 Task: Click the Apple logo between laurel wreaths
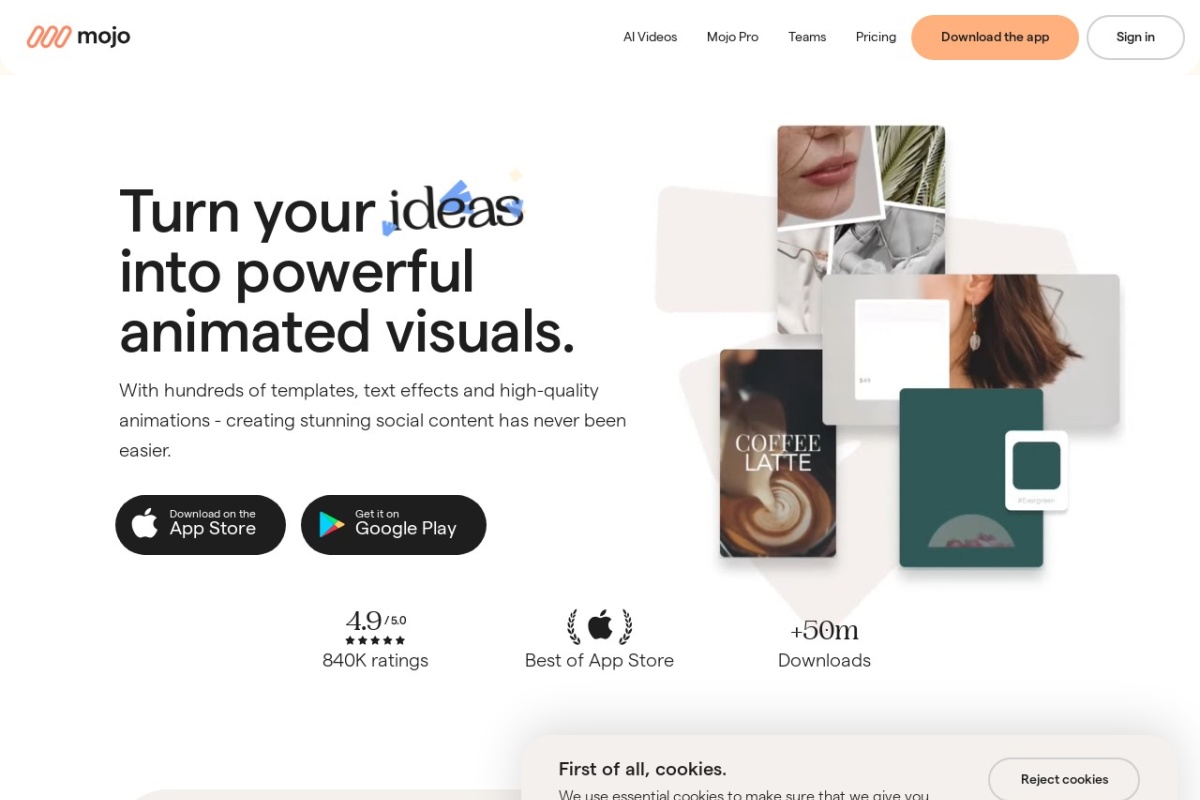(x=600, y=626)
